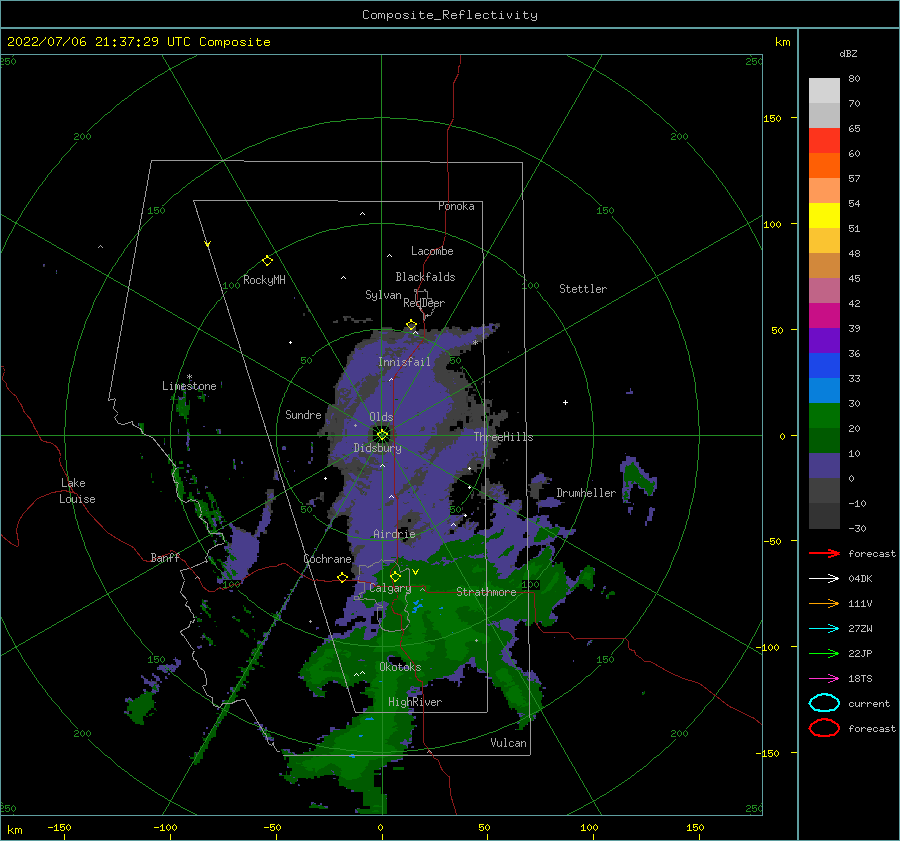Click the dBZ legend heading

848,53
